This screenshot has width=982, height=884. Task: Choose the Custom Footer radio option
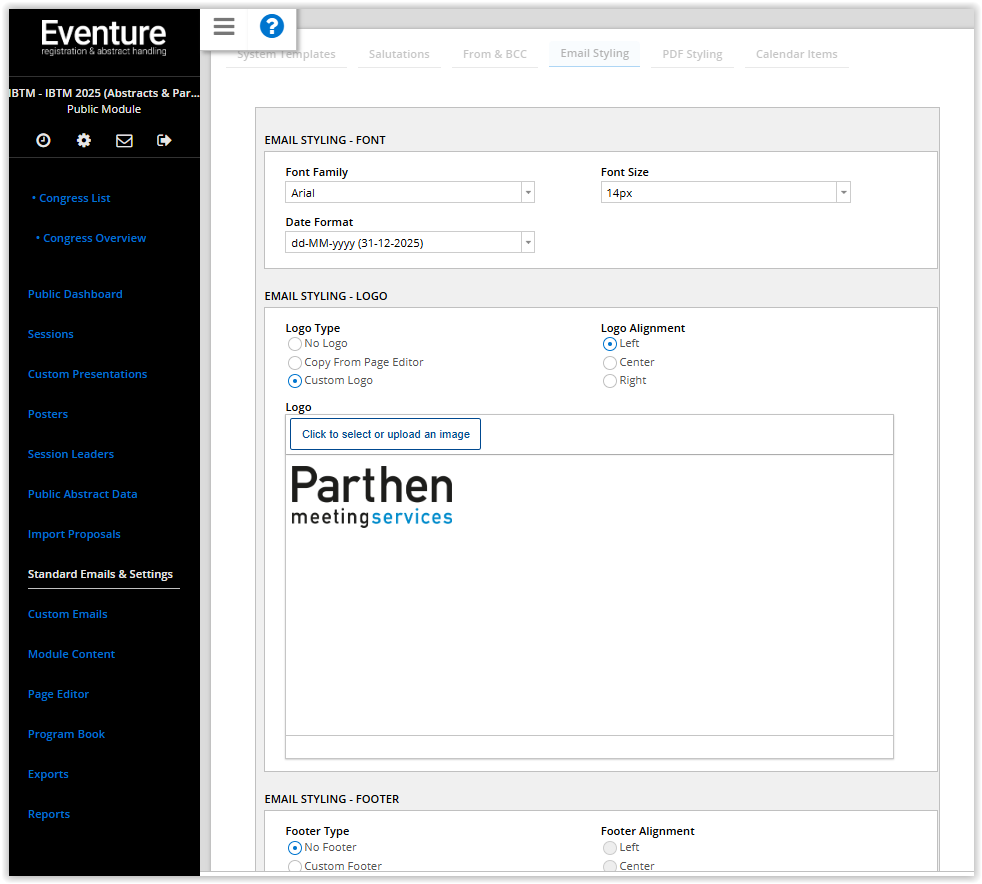[294, 866]
